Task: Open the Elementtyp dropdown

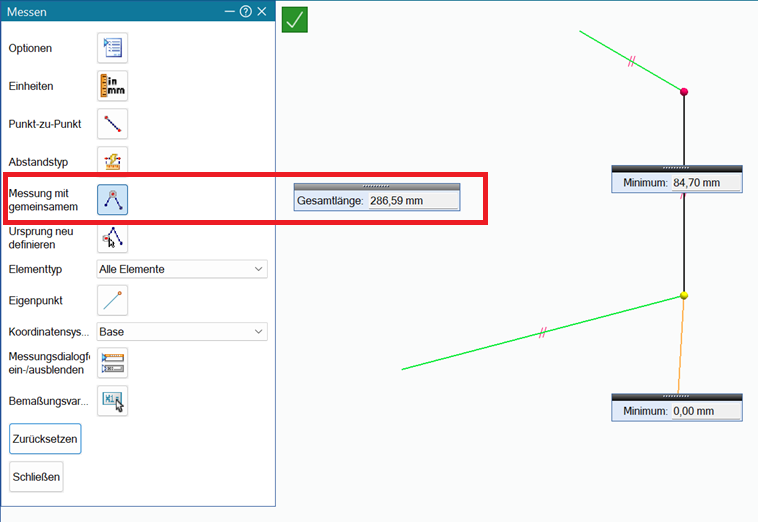Action: click(182, 269)
